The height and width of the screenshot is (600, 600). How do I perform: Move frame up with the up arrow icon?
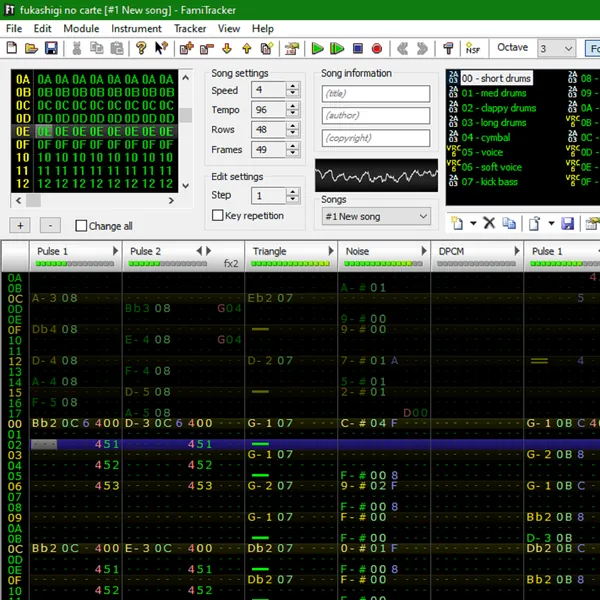(247, 48)
